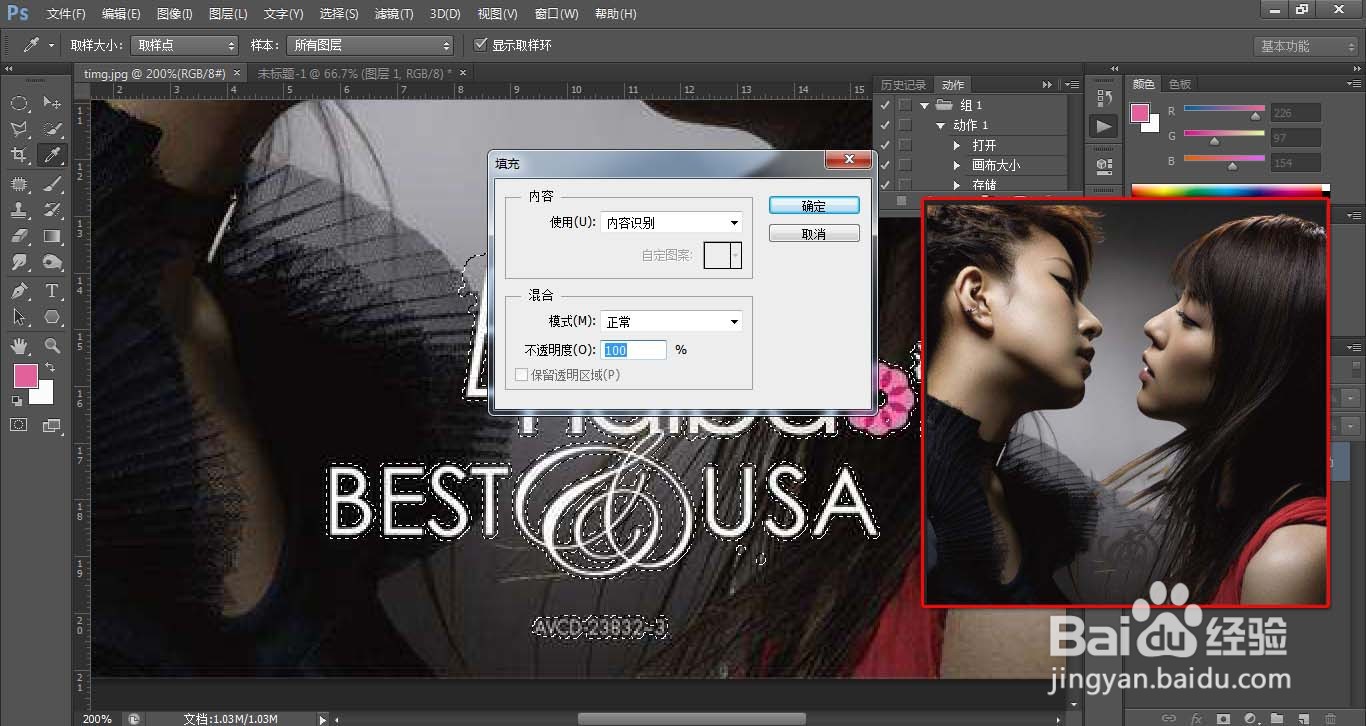Open the 使用 内容识别 dropdown
The width and height of the screenshot is (1366, 726).
(671, 223)
